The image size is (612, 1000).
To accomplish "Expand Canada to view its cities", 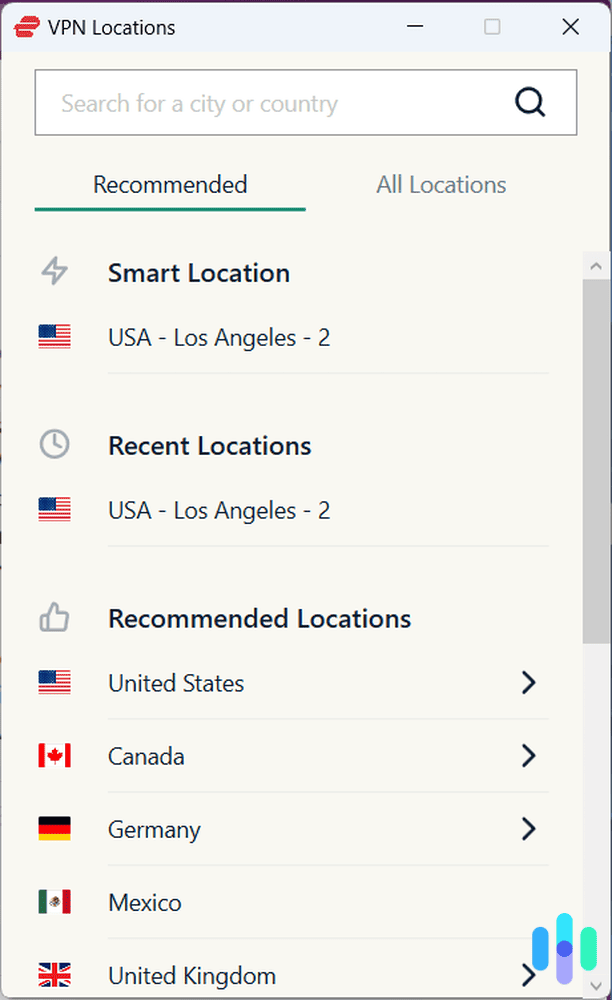I will 529,756.
